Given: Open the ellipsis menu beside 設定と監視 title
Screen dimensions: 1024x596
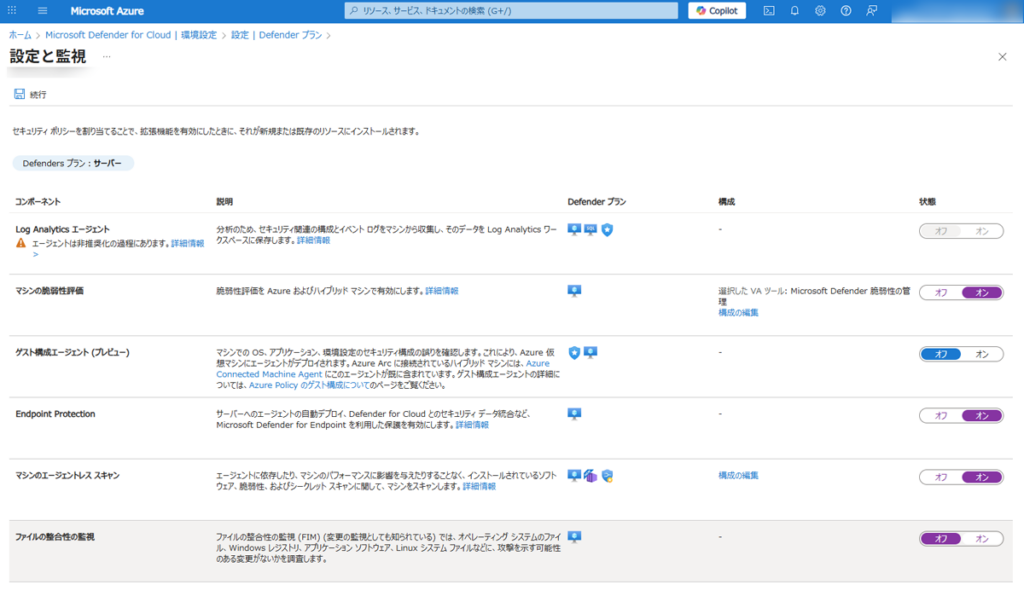Looking at the screenshot, I should 106,57.
